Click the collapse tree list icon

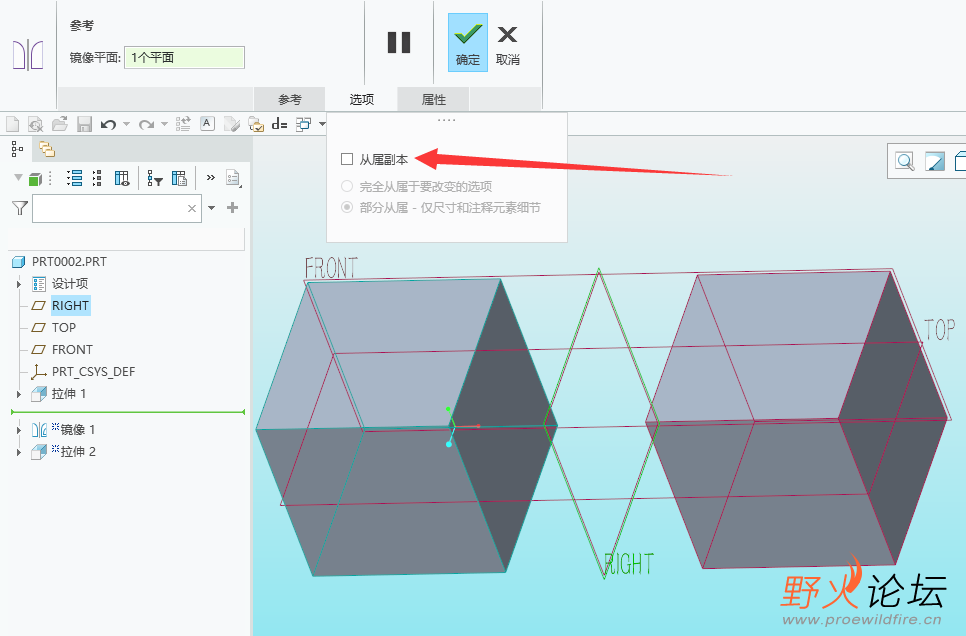pyautogui.click(x=97, y=178)
